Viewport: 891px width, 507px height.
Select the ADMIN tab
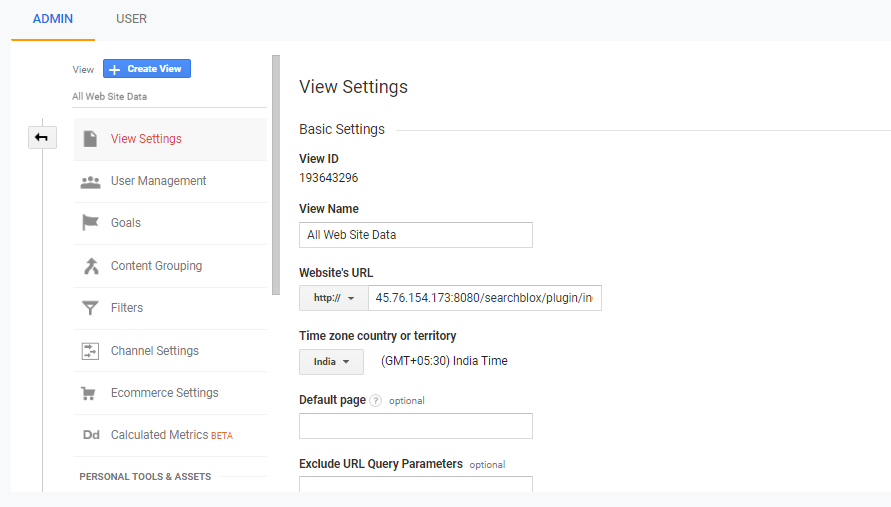point(52,19)
